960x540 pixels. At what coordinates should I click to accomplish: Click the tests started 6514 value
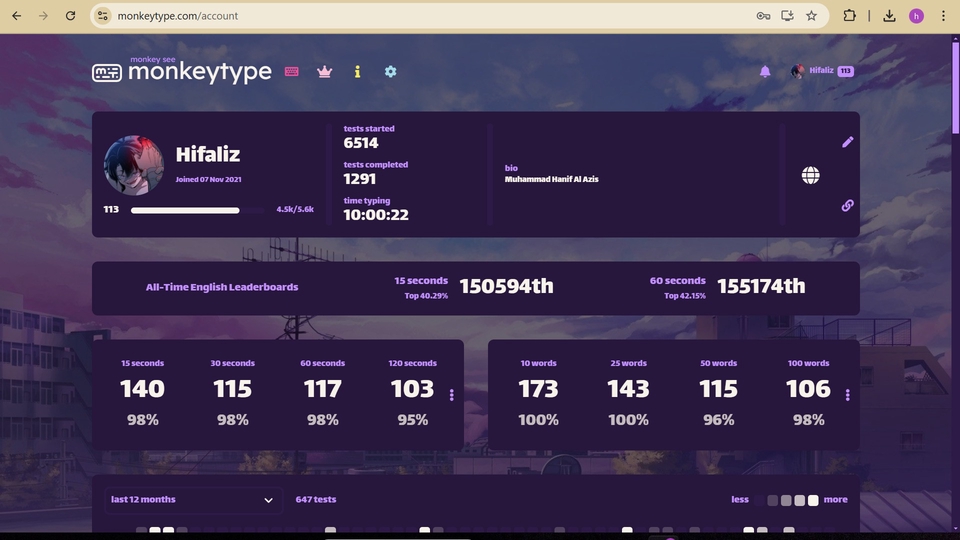[361, 143]
